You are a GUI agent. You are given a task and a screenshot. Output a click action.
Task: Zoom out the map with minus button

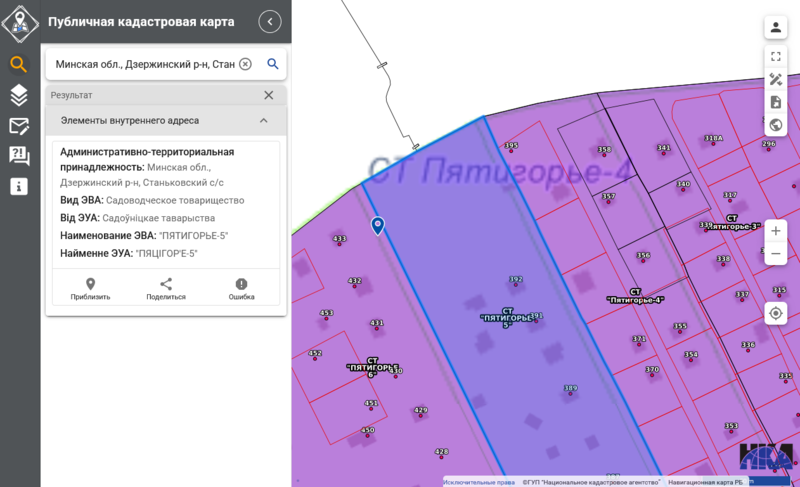pyautogui.click(x=776, y=255)
